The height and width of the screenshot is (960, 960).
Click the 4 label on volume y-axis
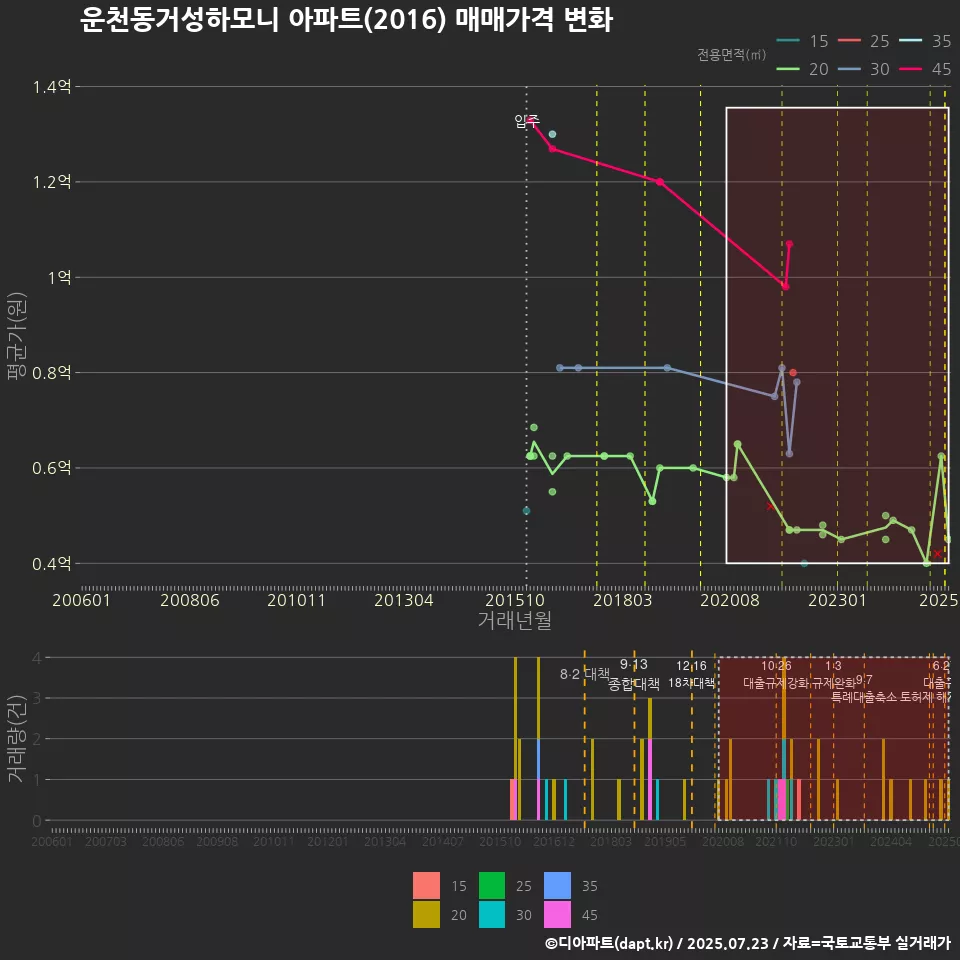pos(37,658)
